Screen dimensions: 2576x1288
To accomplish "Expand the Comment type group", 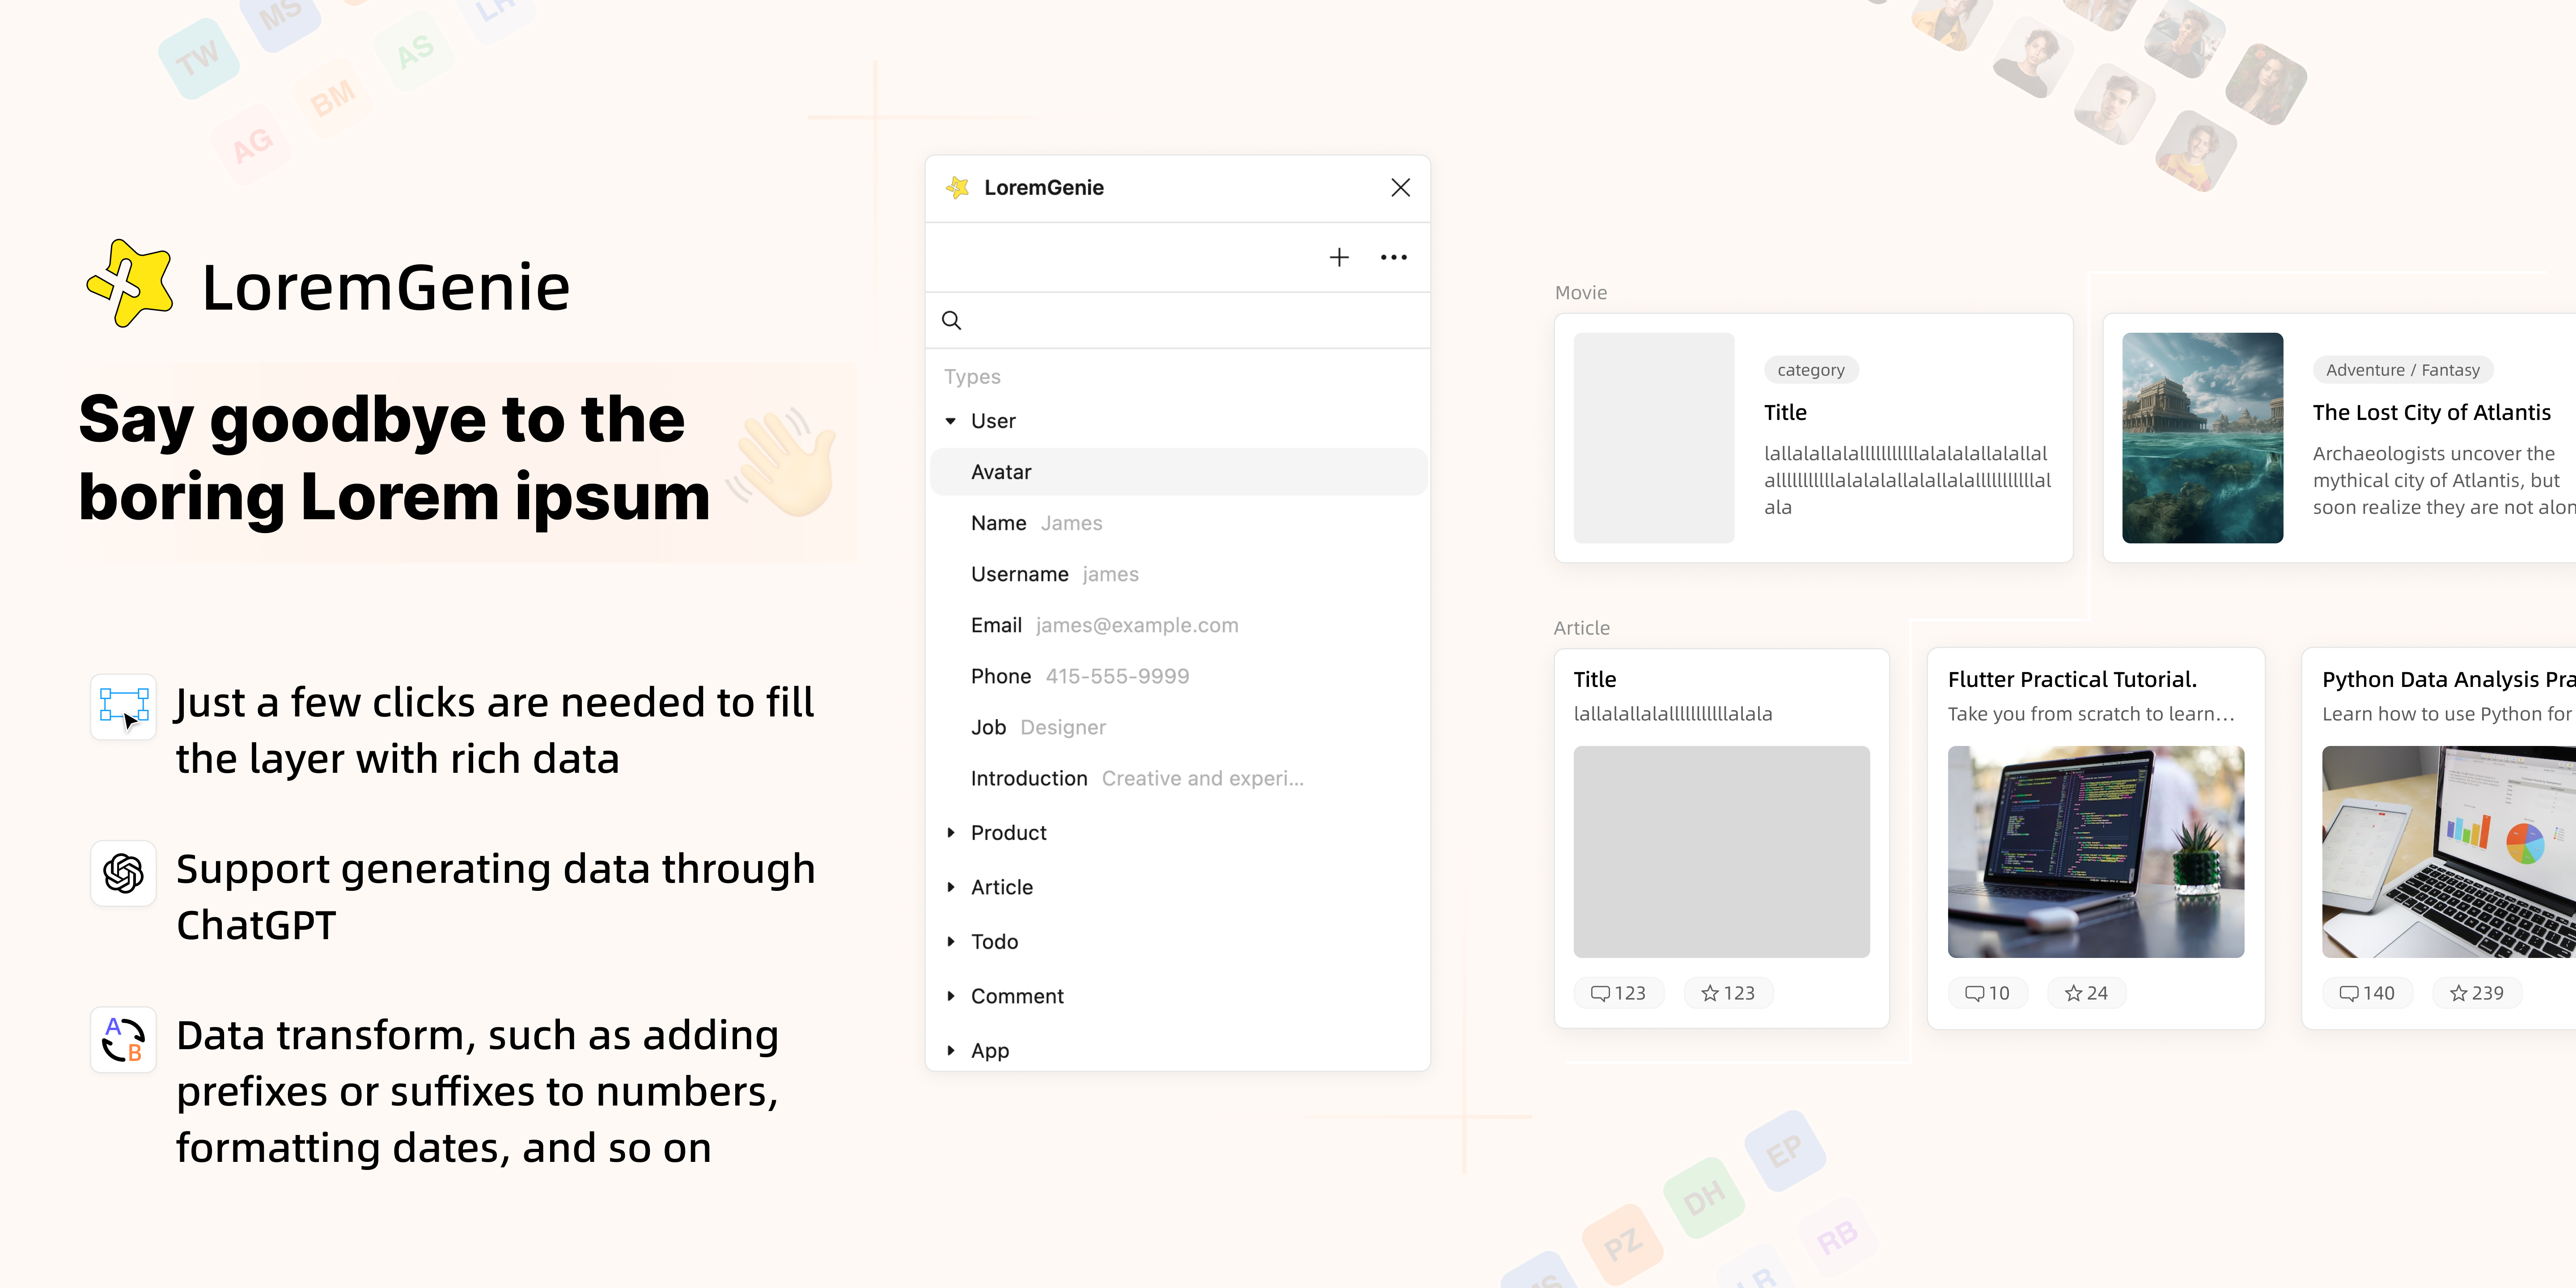I will tap(951, 996).
